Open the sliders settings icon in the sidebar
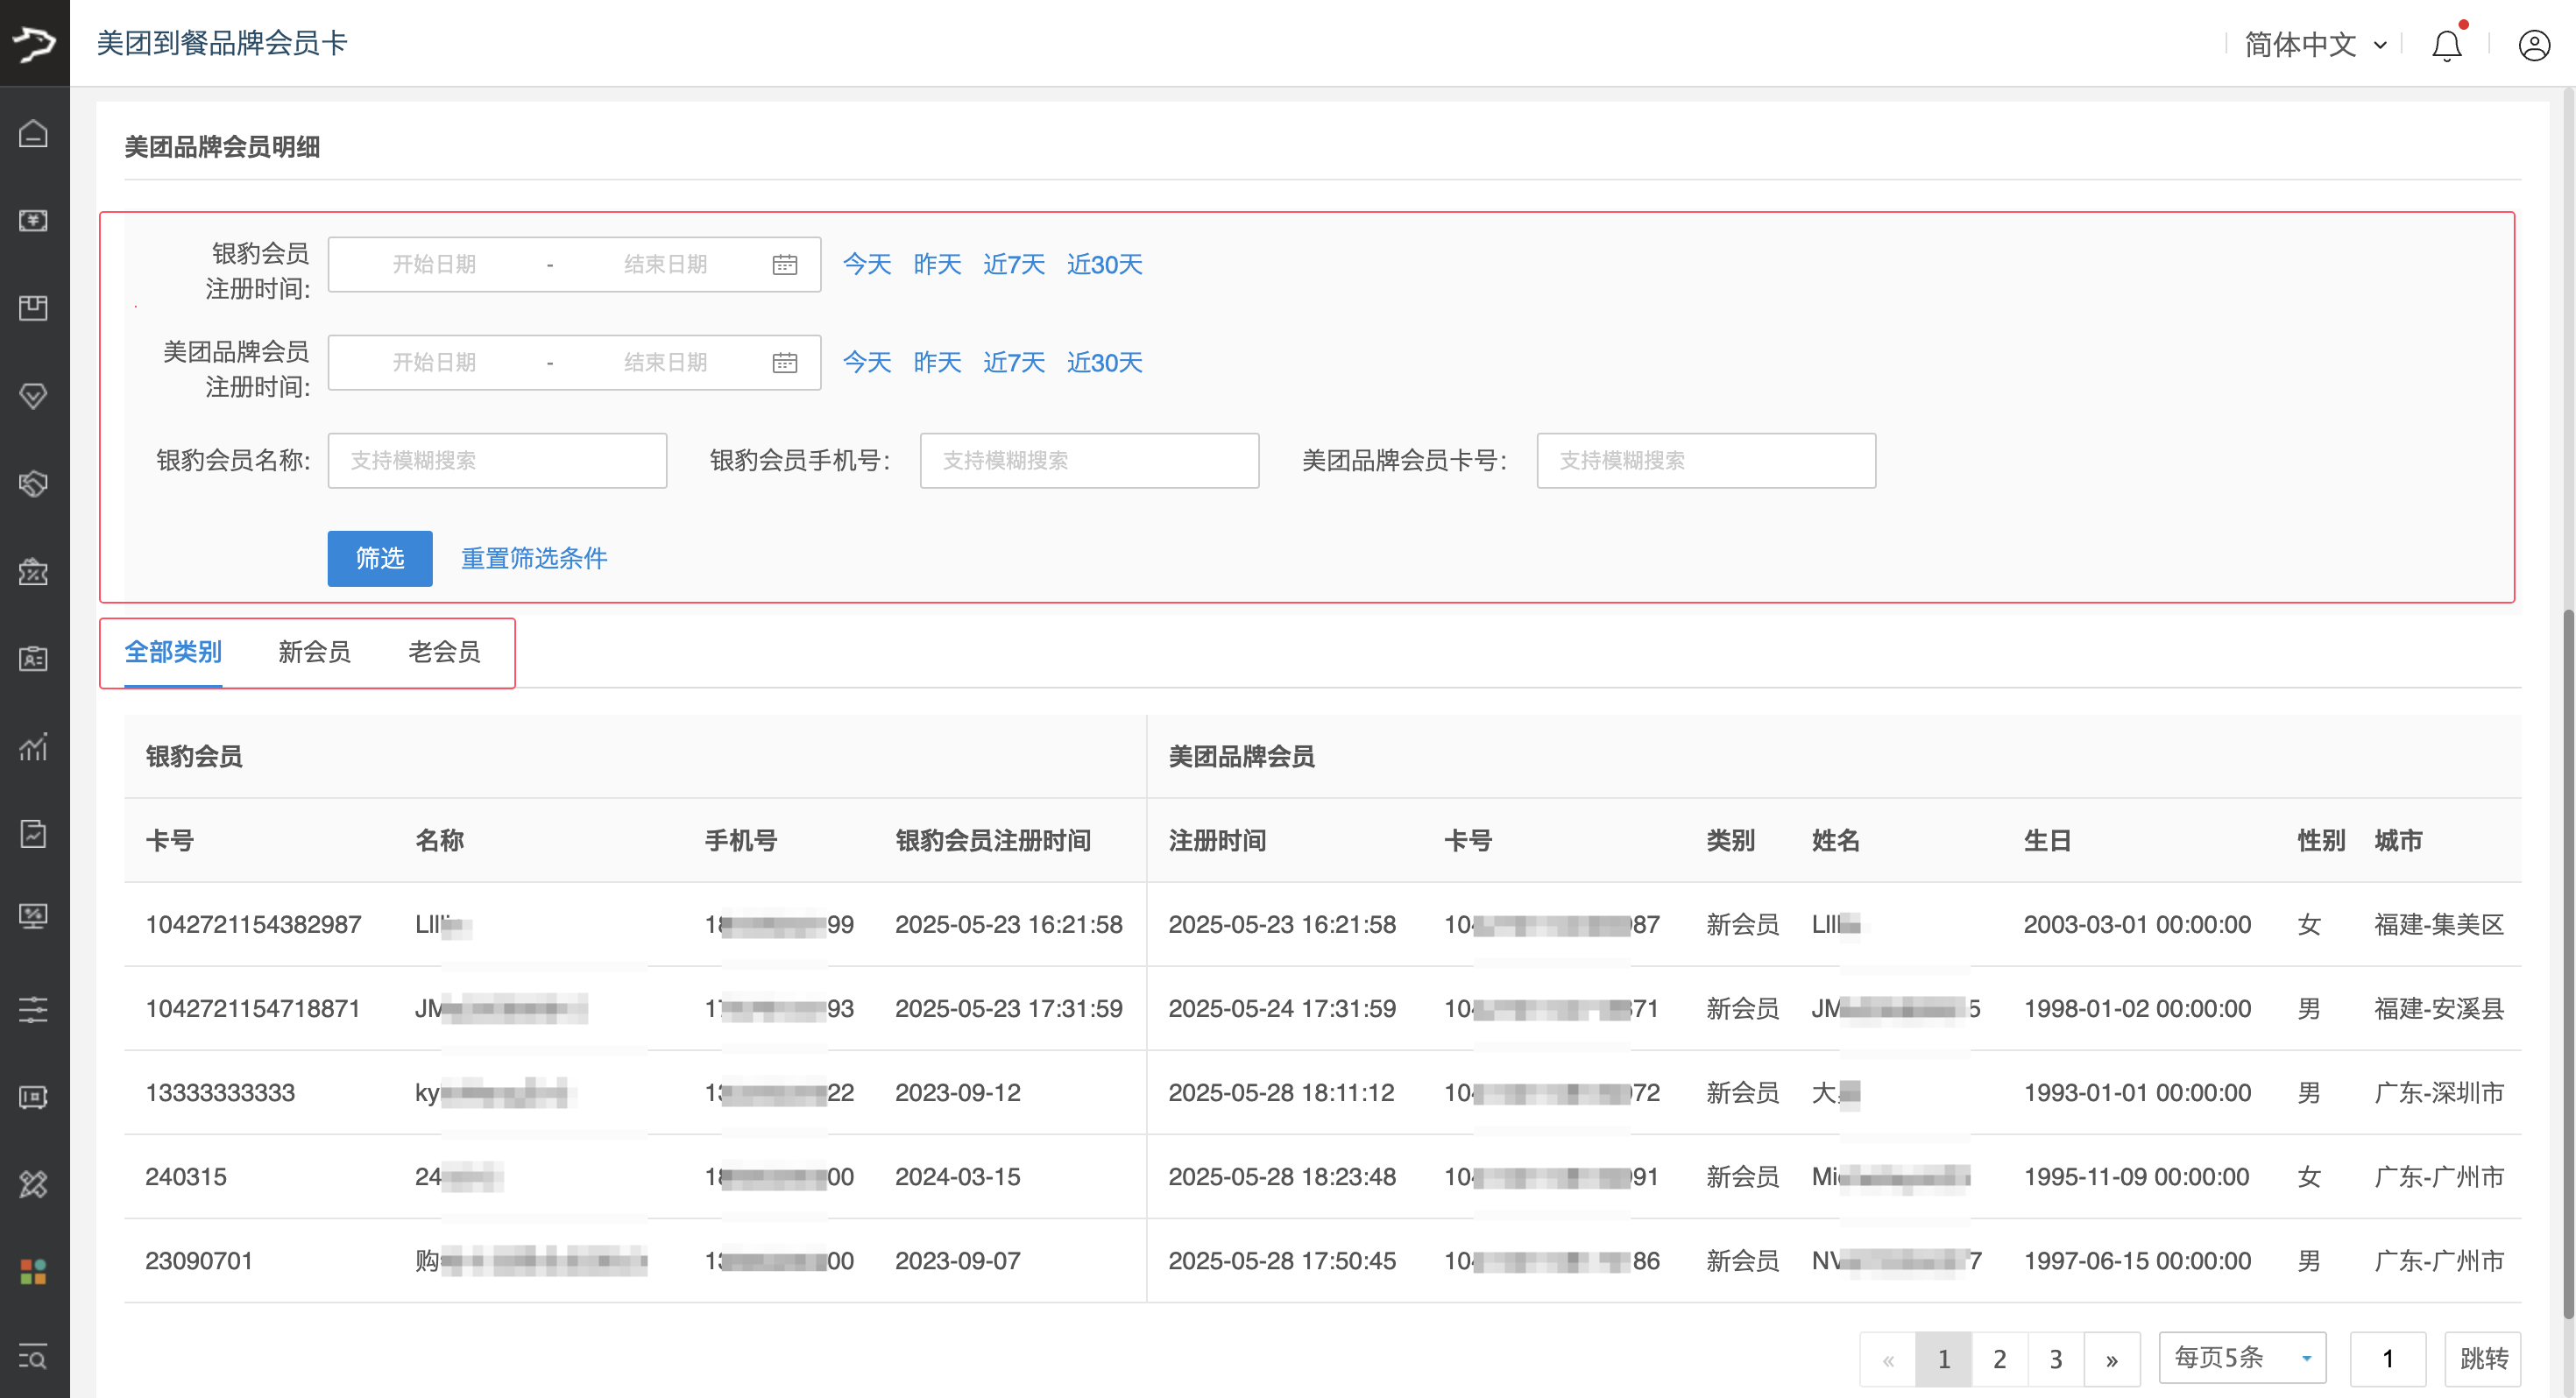This screenshot has height=1398, width=2576. (x=33, y=1009)
